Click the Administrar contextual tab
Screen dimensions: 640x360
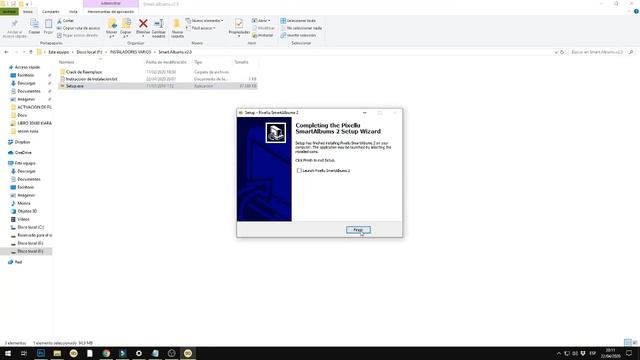pos(111,4)
